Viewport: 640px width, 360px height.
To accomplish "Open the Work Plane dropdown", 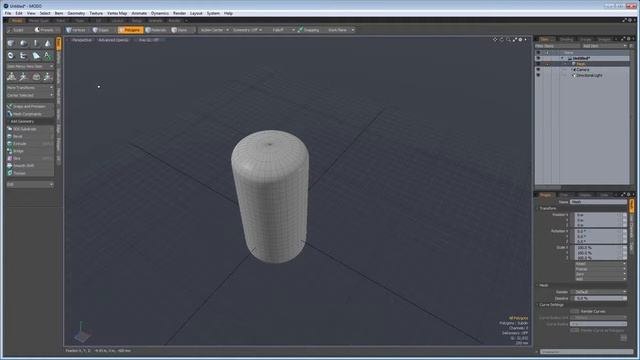I will coord(340,30).
